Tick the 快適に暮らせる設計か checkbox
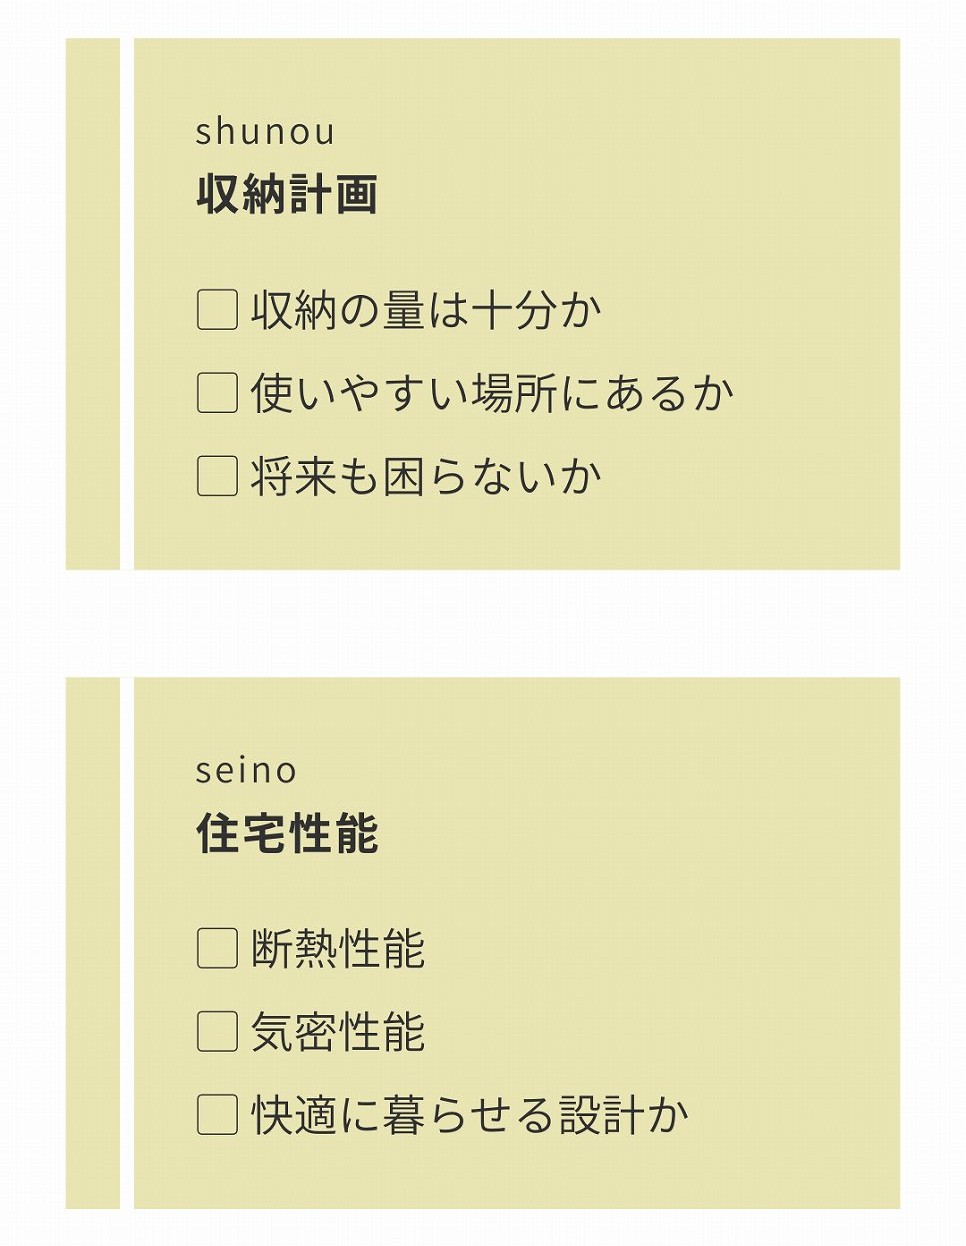 [x=217, y=1114]
